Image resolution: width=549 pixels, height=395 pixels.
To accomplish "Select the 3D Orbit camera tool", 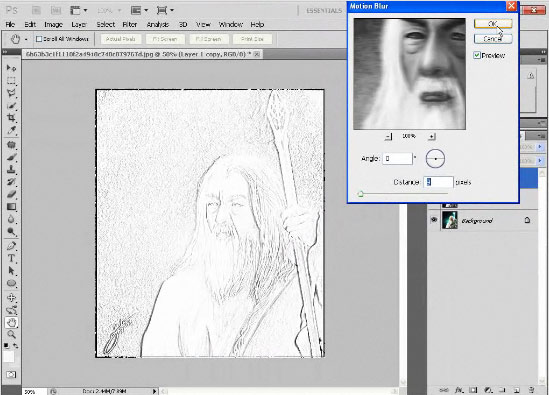I will (x=11, y=310).
